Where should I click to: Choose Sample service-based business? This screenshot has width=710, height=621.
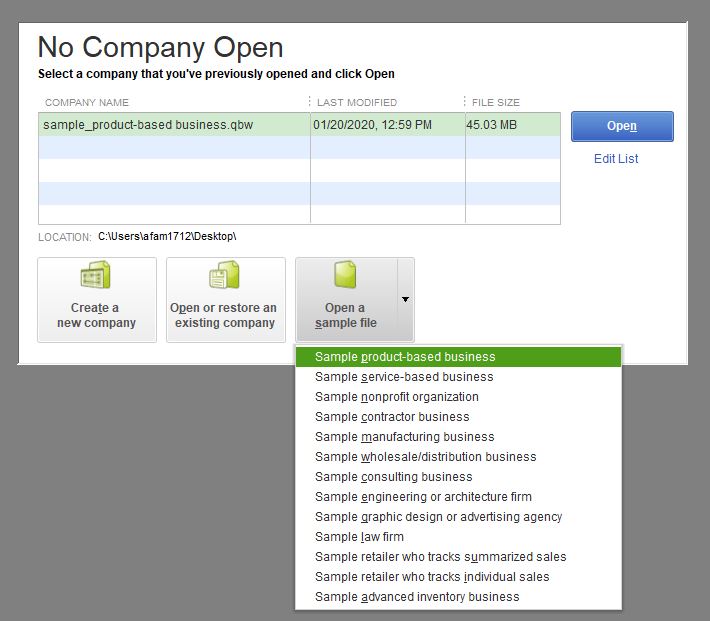pos(458,377)
